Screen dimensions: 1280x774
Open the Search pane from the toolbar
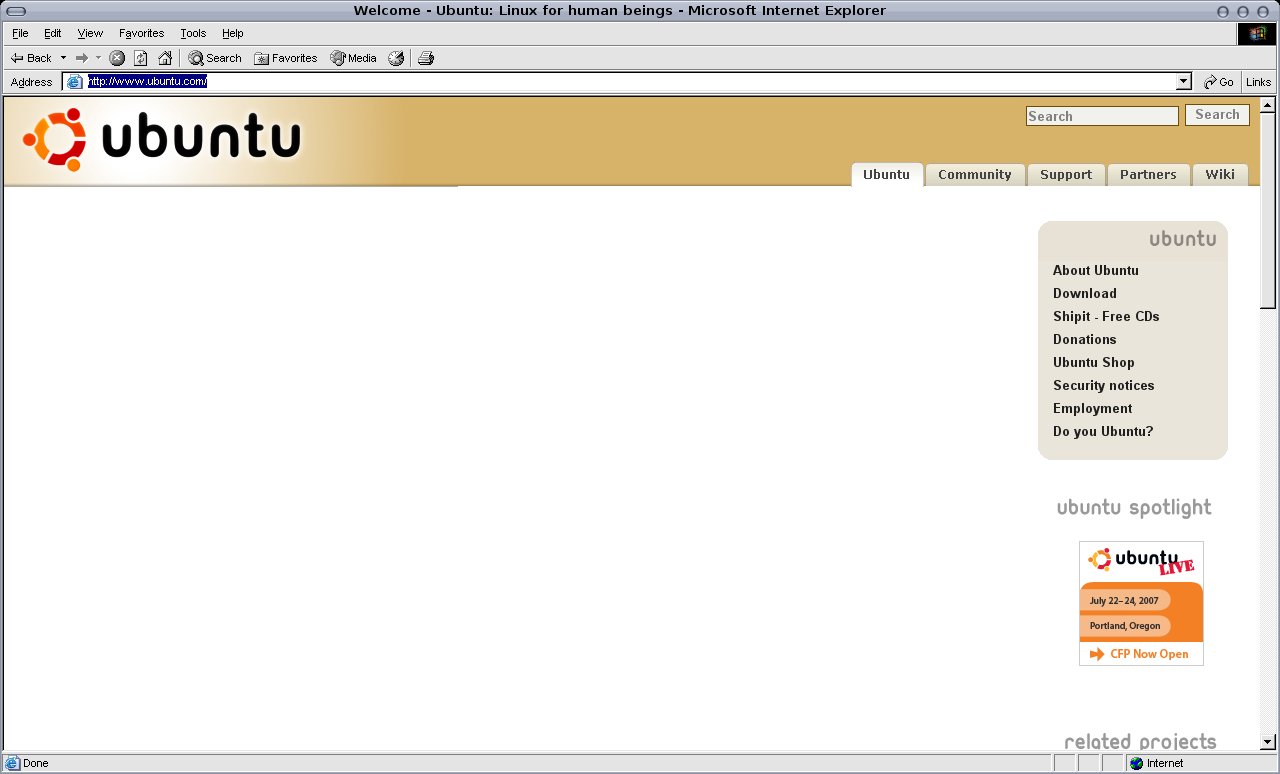(215, 58)
